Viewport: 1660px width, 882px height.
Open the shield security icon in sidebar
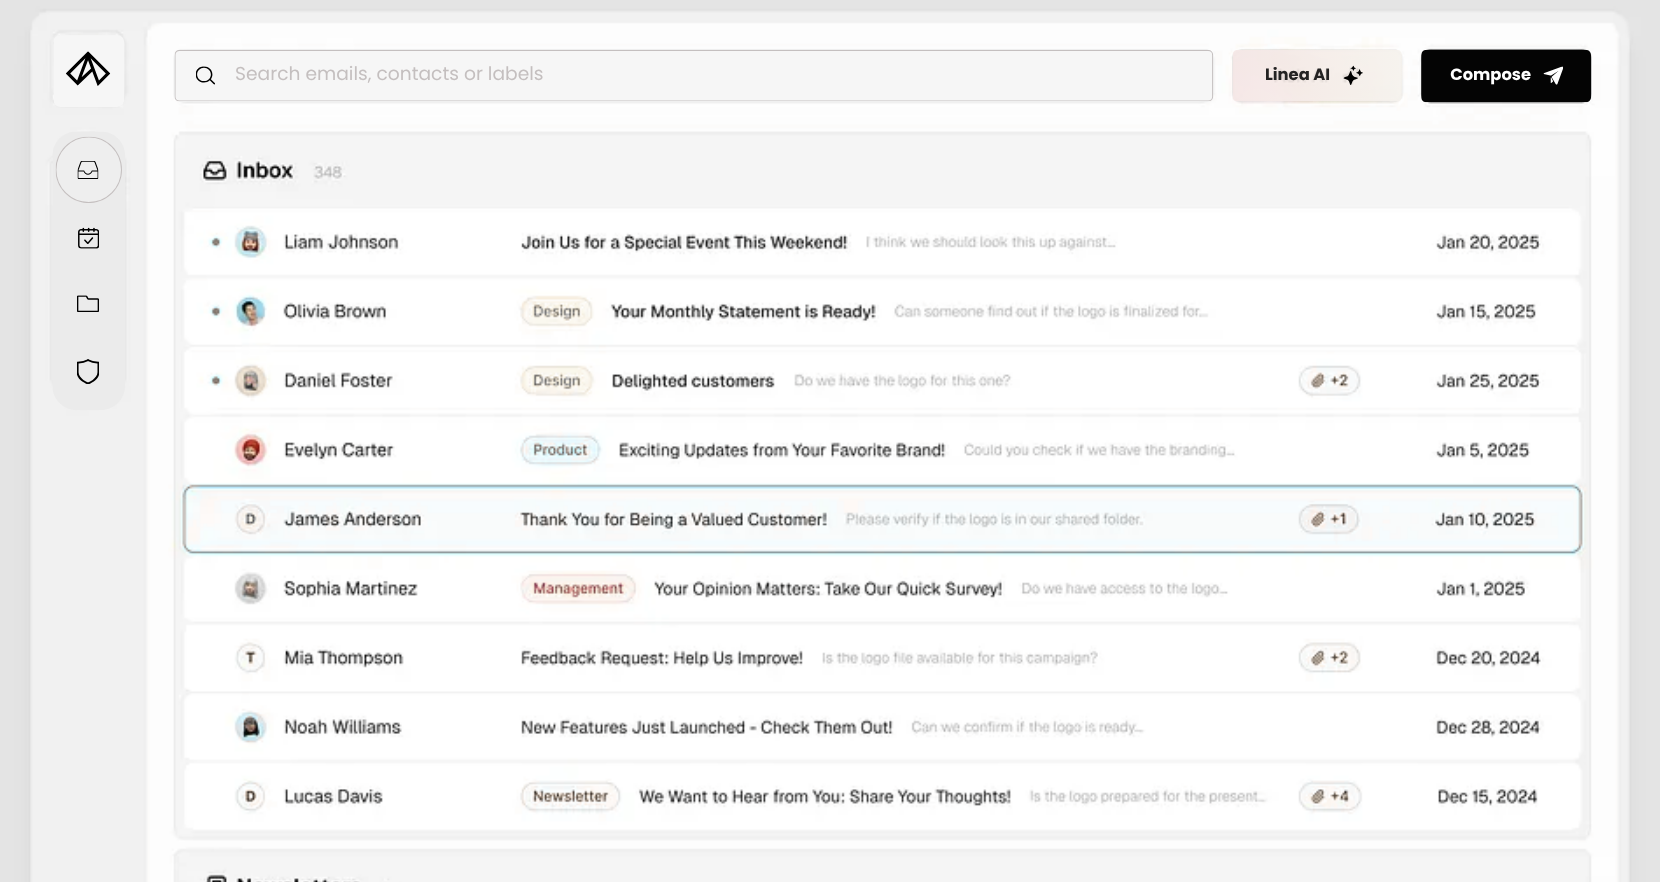(x=88, y=371)
